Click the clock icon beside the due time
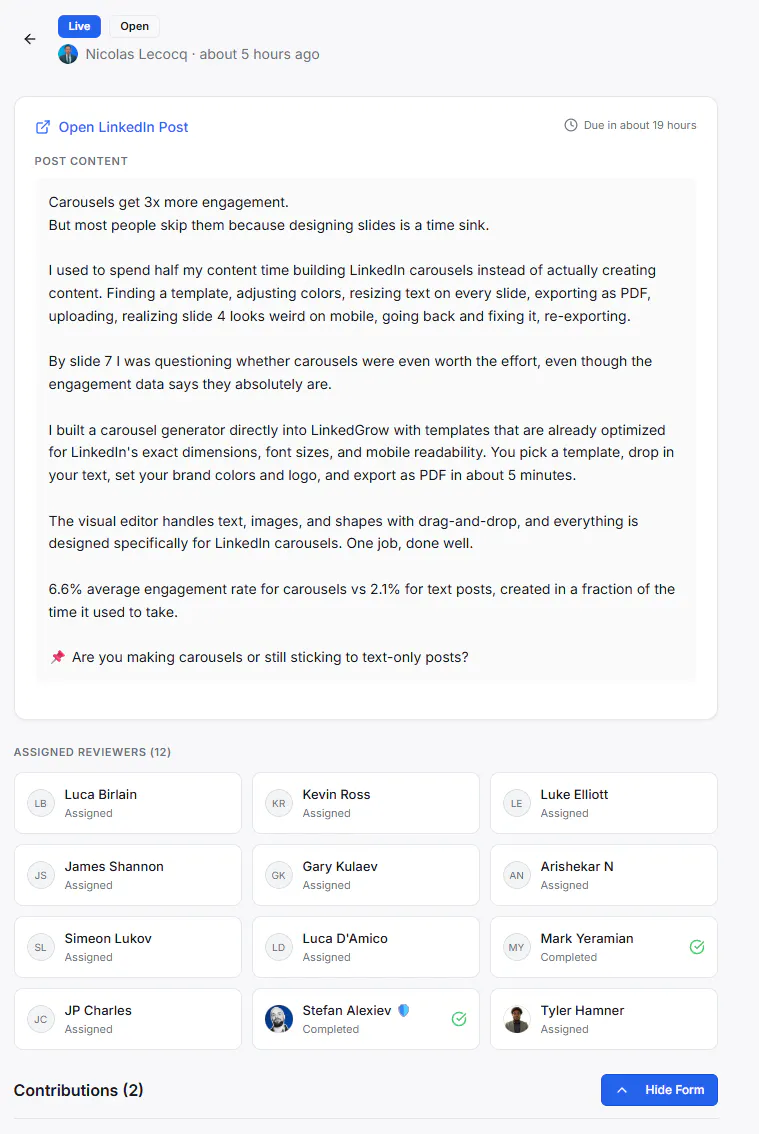 [571, 125]
